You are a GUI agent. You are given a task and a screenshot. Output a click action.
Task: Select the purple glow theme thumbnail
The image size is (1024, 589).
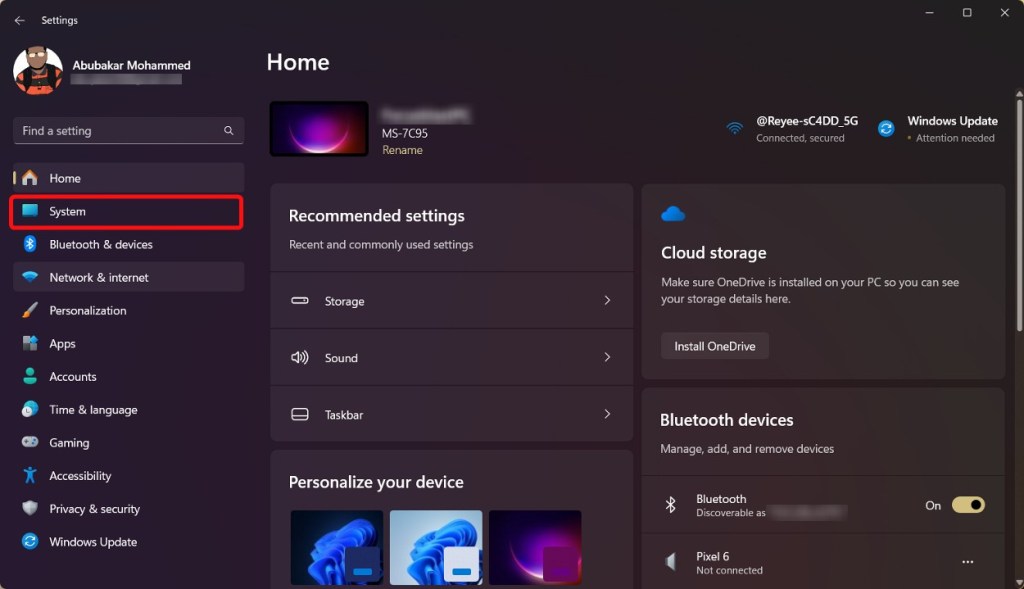535,547
